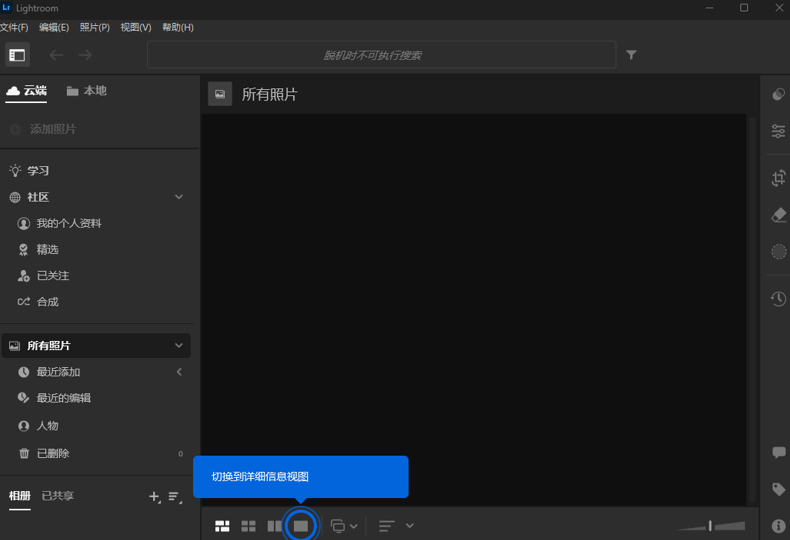The height and width of the screenshot is (540, 790).
Task: Click the add album plus icon
Action: click(155, 497)
